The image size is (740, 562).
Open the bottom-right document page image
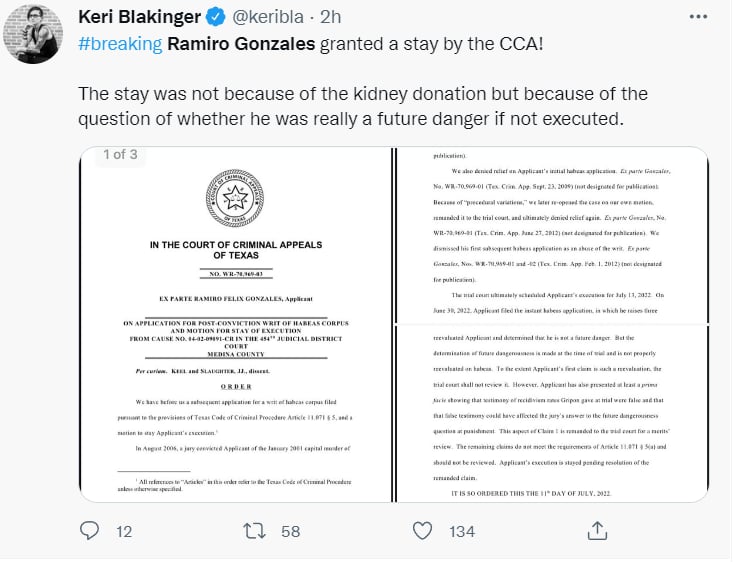[552, 414]
